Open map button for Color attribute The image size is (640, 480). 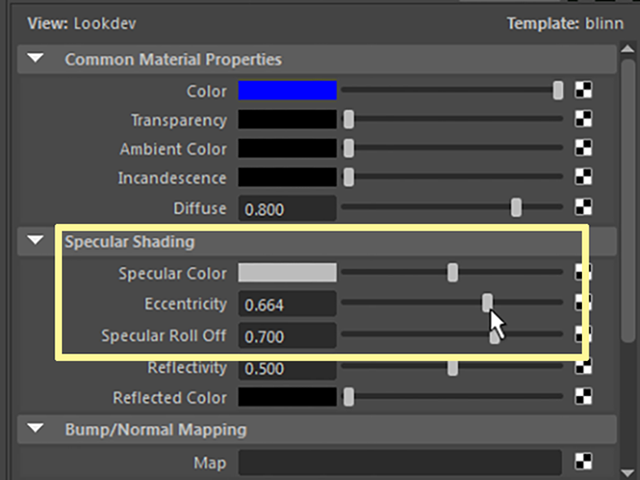pyautogui.click(x=583, y=90)
